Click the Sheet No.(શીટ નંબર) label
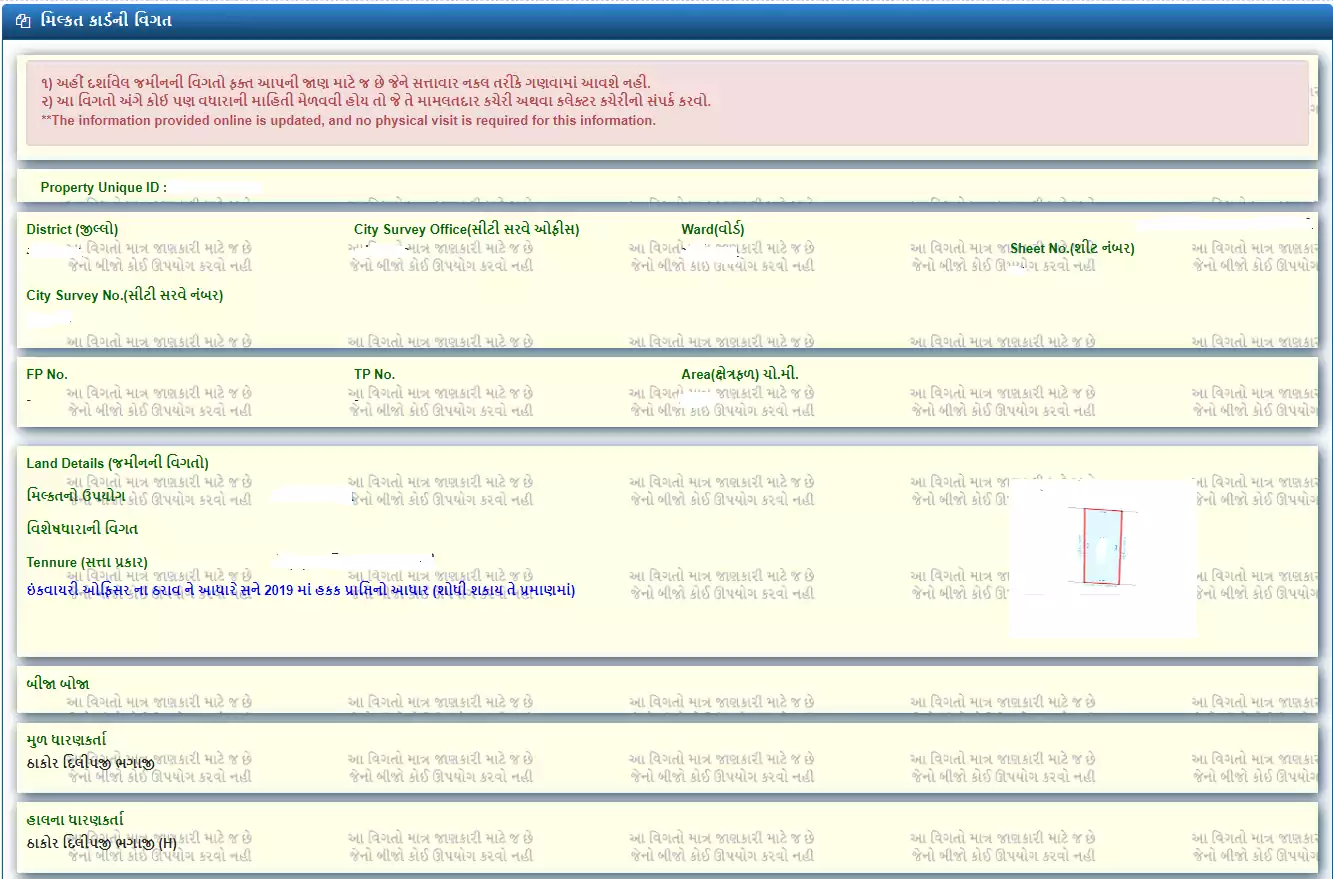This screenshot has width=1333, height=879. click(1072, 248)
